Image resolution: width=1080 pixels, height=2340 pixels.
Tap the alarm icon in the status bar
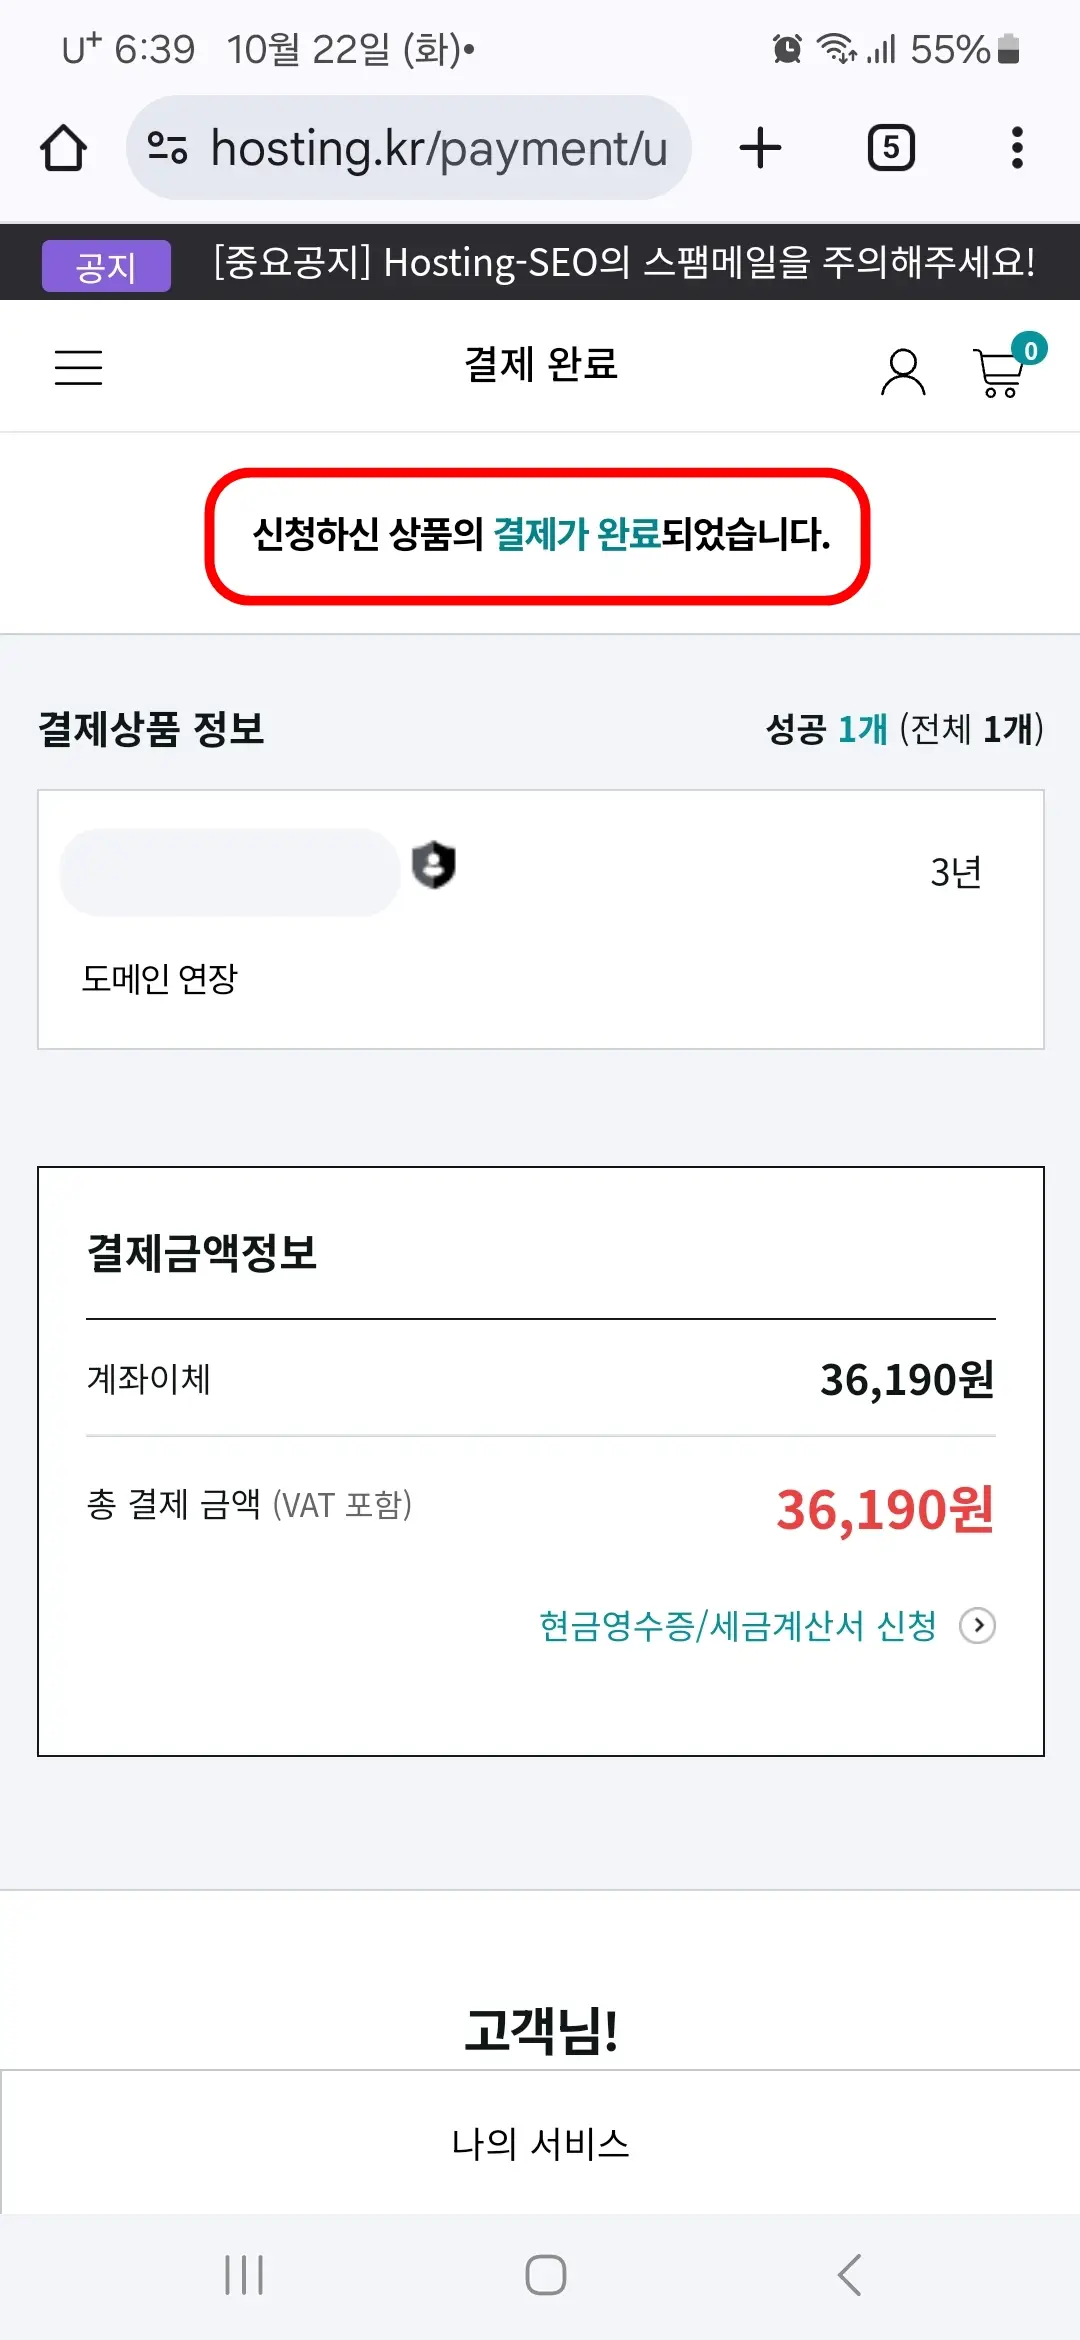tap(785, 48)
